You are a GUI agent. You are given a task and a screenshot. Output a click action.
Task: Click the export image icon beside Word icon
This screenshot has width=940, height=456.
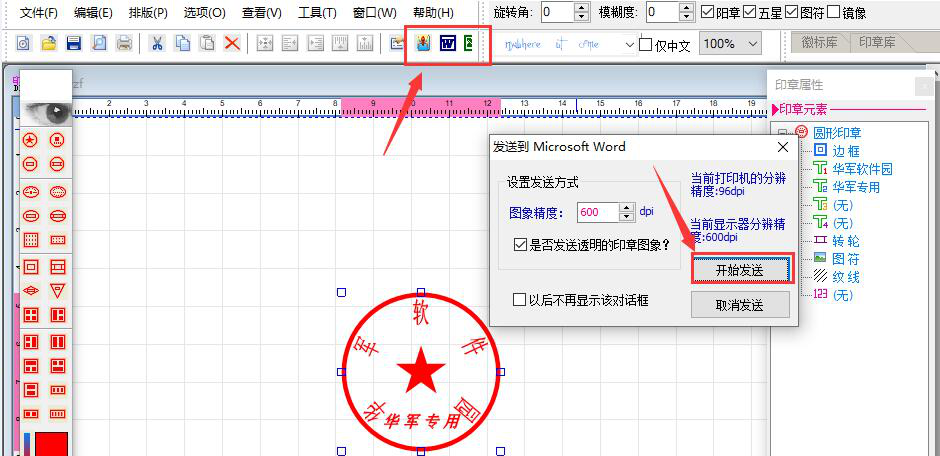coord(423,43)
